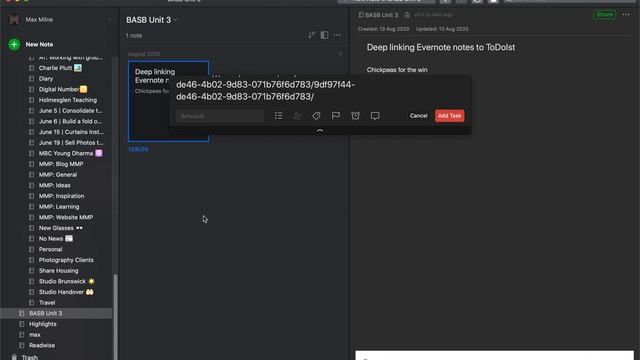This screenshot has width=640, height=360.
Task: Open the Travel notebook
Action: point(47,302)
